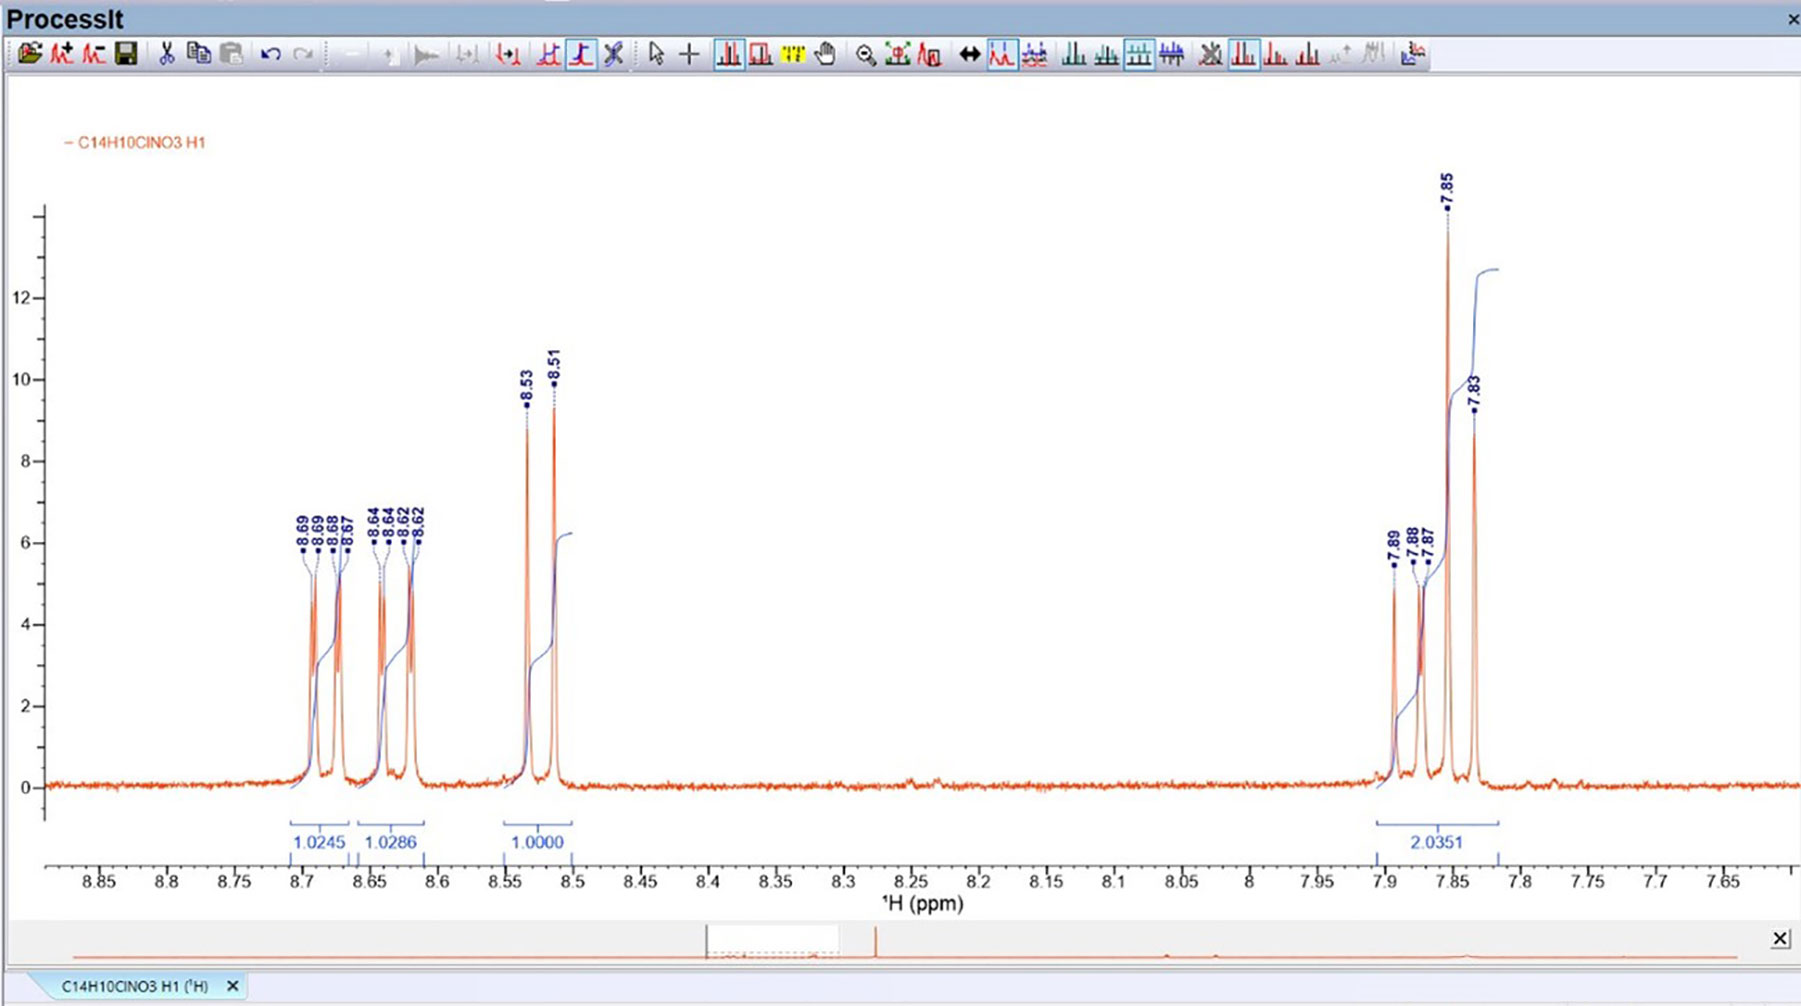
Task: Select the pan hand tool
Action: [x=825, y=54]
